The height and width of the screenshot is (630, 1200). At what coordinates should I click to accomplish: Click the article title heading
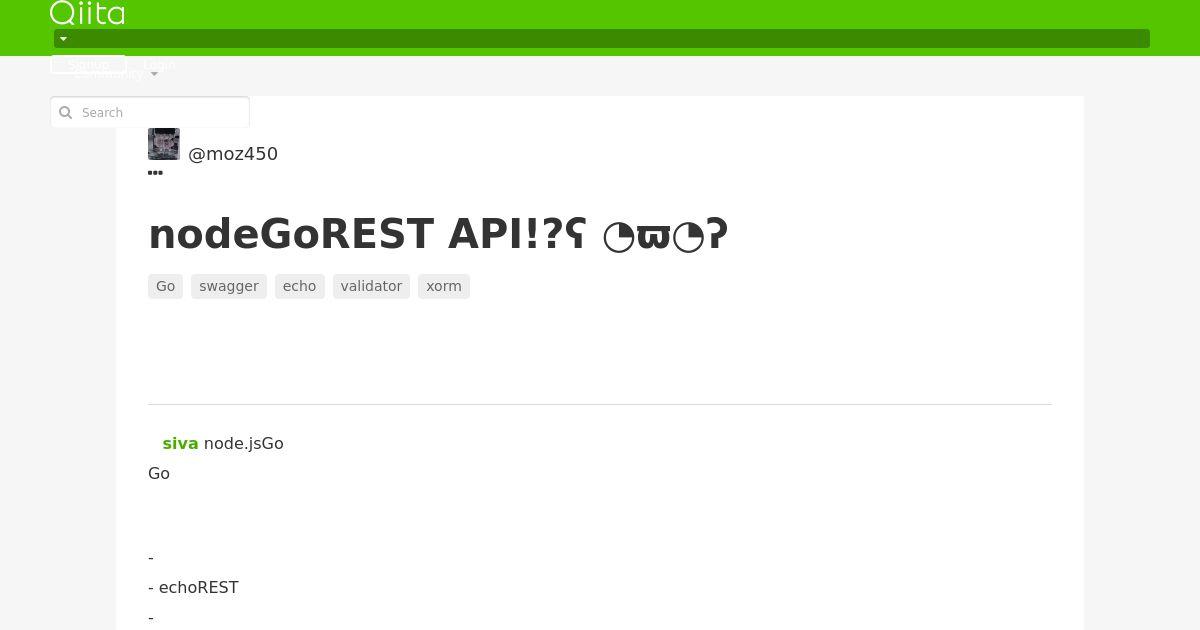click(438, 234)
